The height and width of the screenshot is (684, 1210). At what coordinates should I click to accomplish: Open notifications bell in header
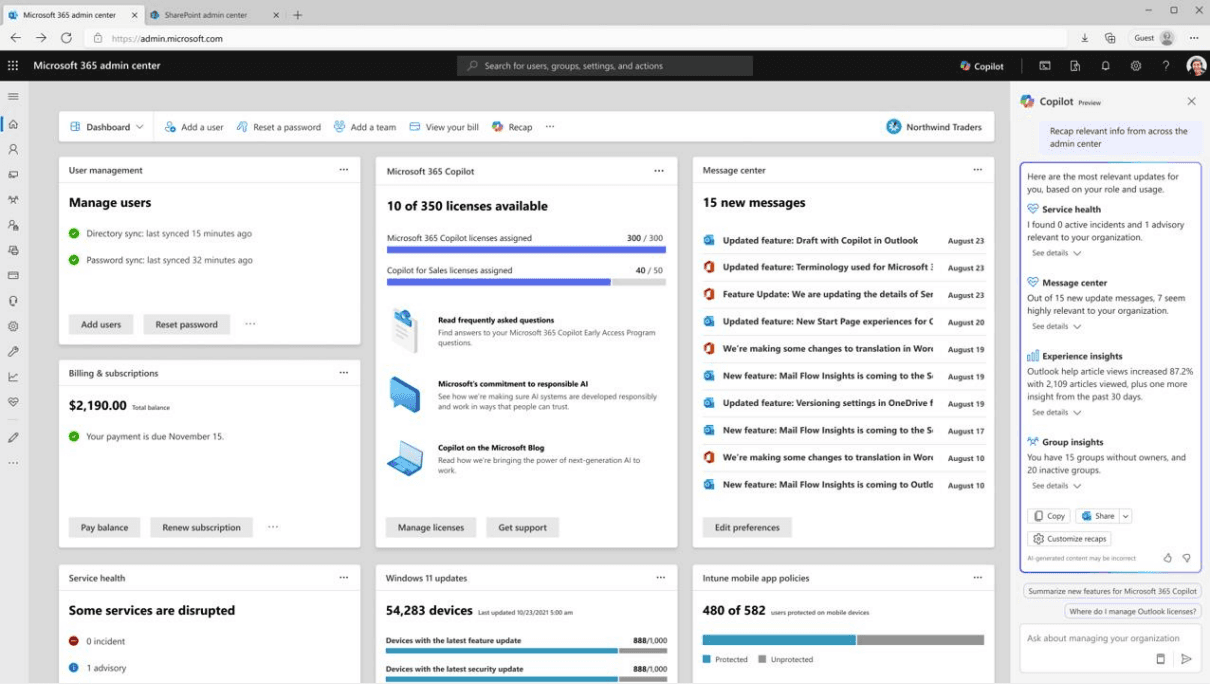(x=1105, y=66)
